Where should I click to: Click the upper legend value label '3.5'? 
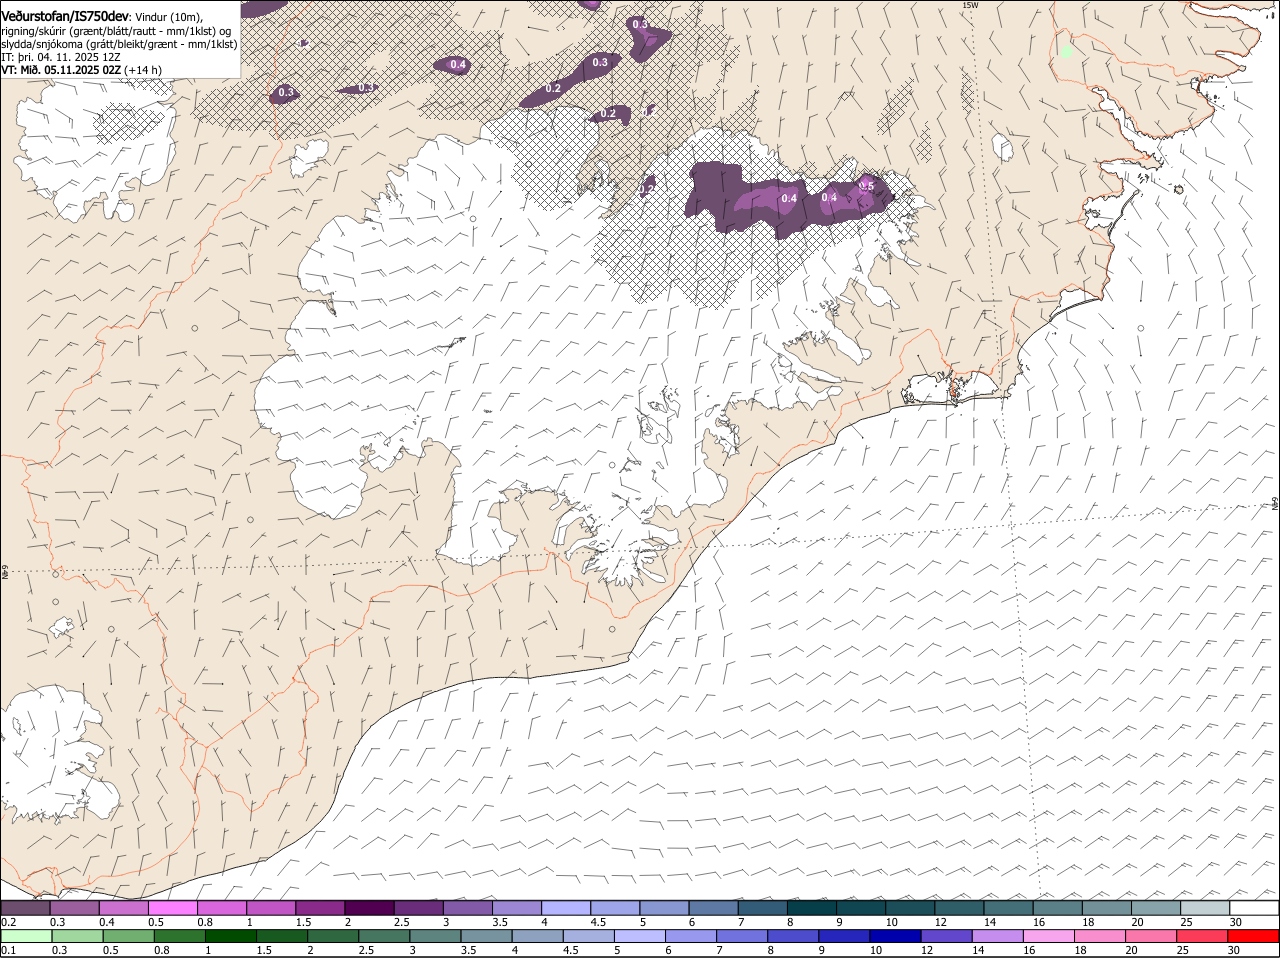pyautogui.click(x=501, y=922)
